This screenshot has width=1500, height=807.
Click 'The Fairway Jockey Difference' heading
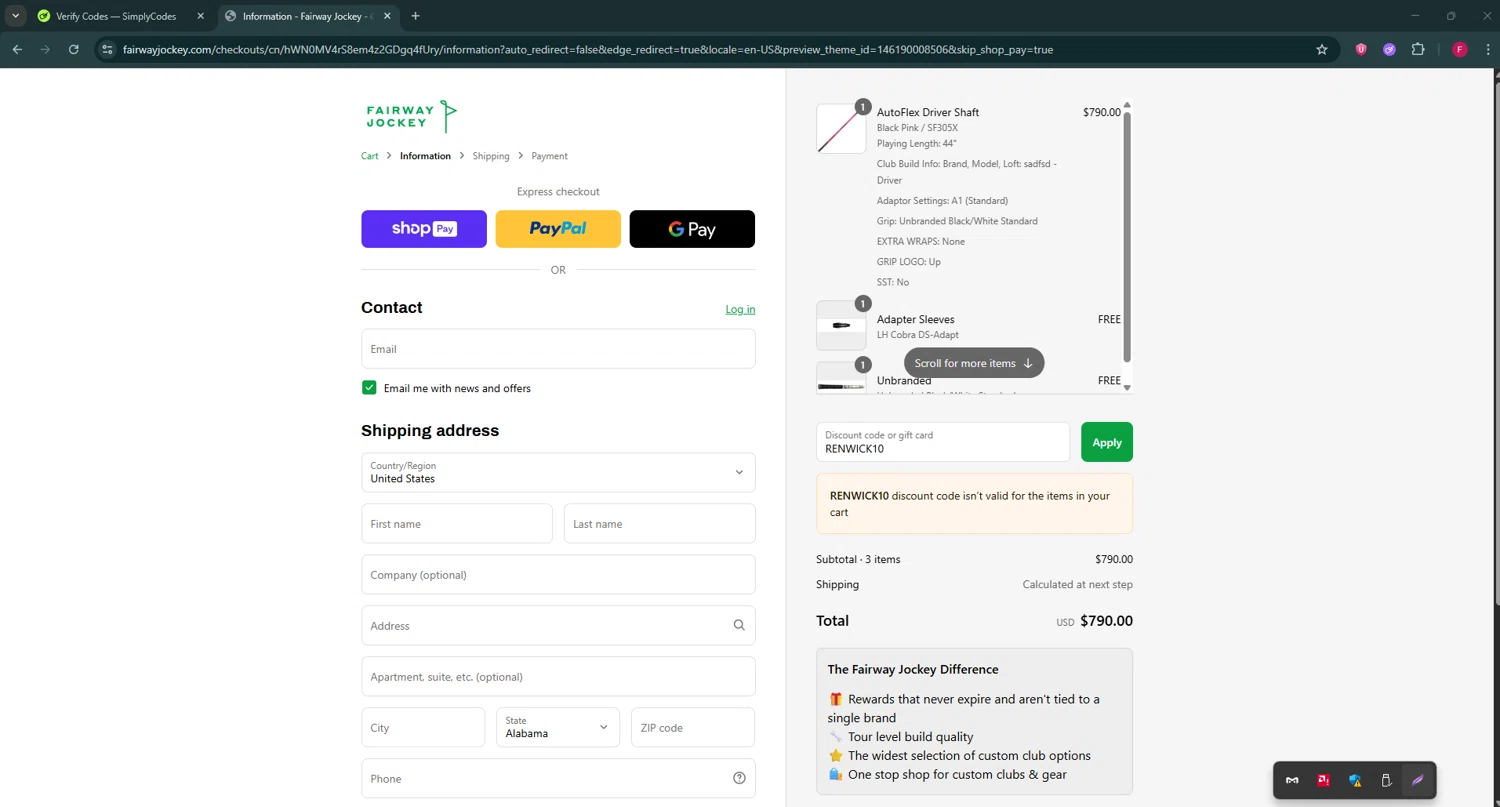[x=913, y=669]
